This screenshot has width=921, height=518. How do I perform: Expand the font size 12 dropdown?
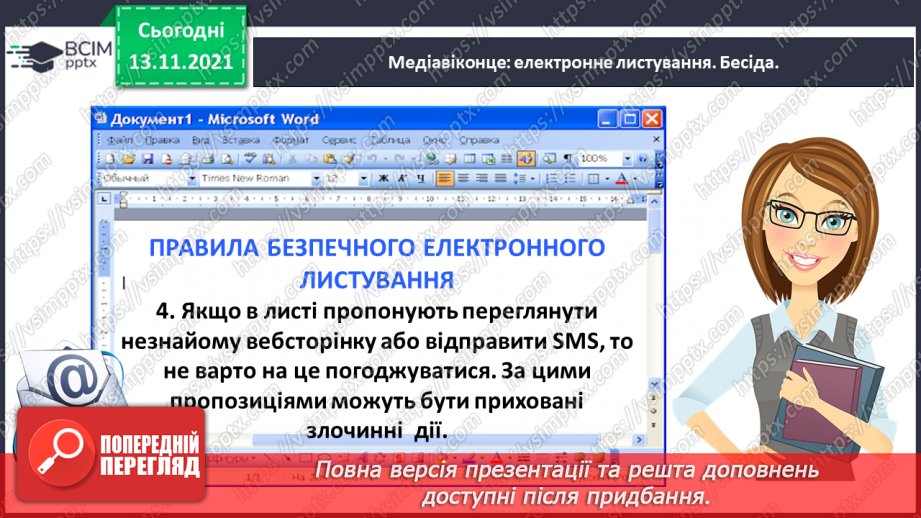pyautogui.click(x=364, y=179)
